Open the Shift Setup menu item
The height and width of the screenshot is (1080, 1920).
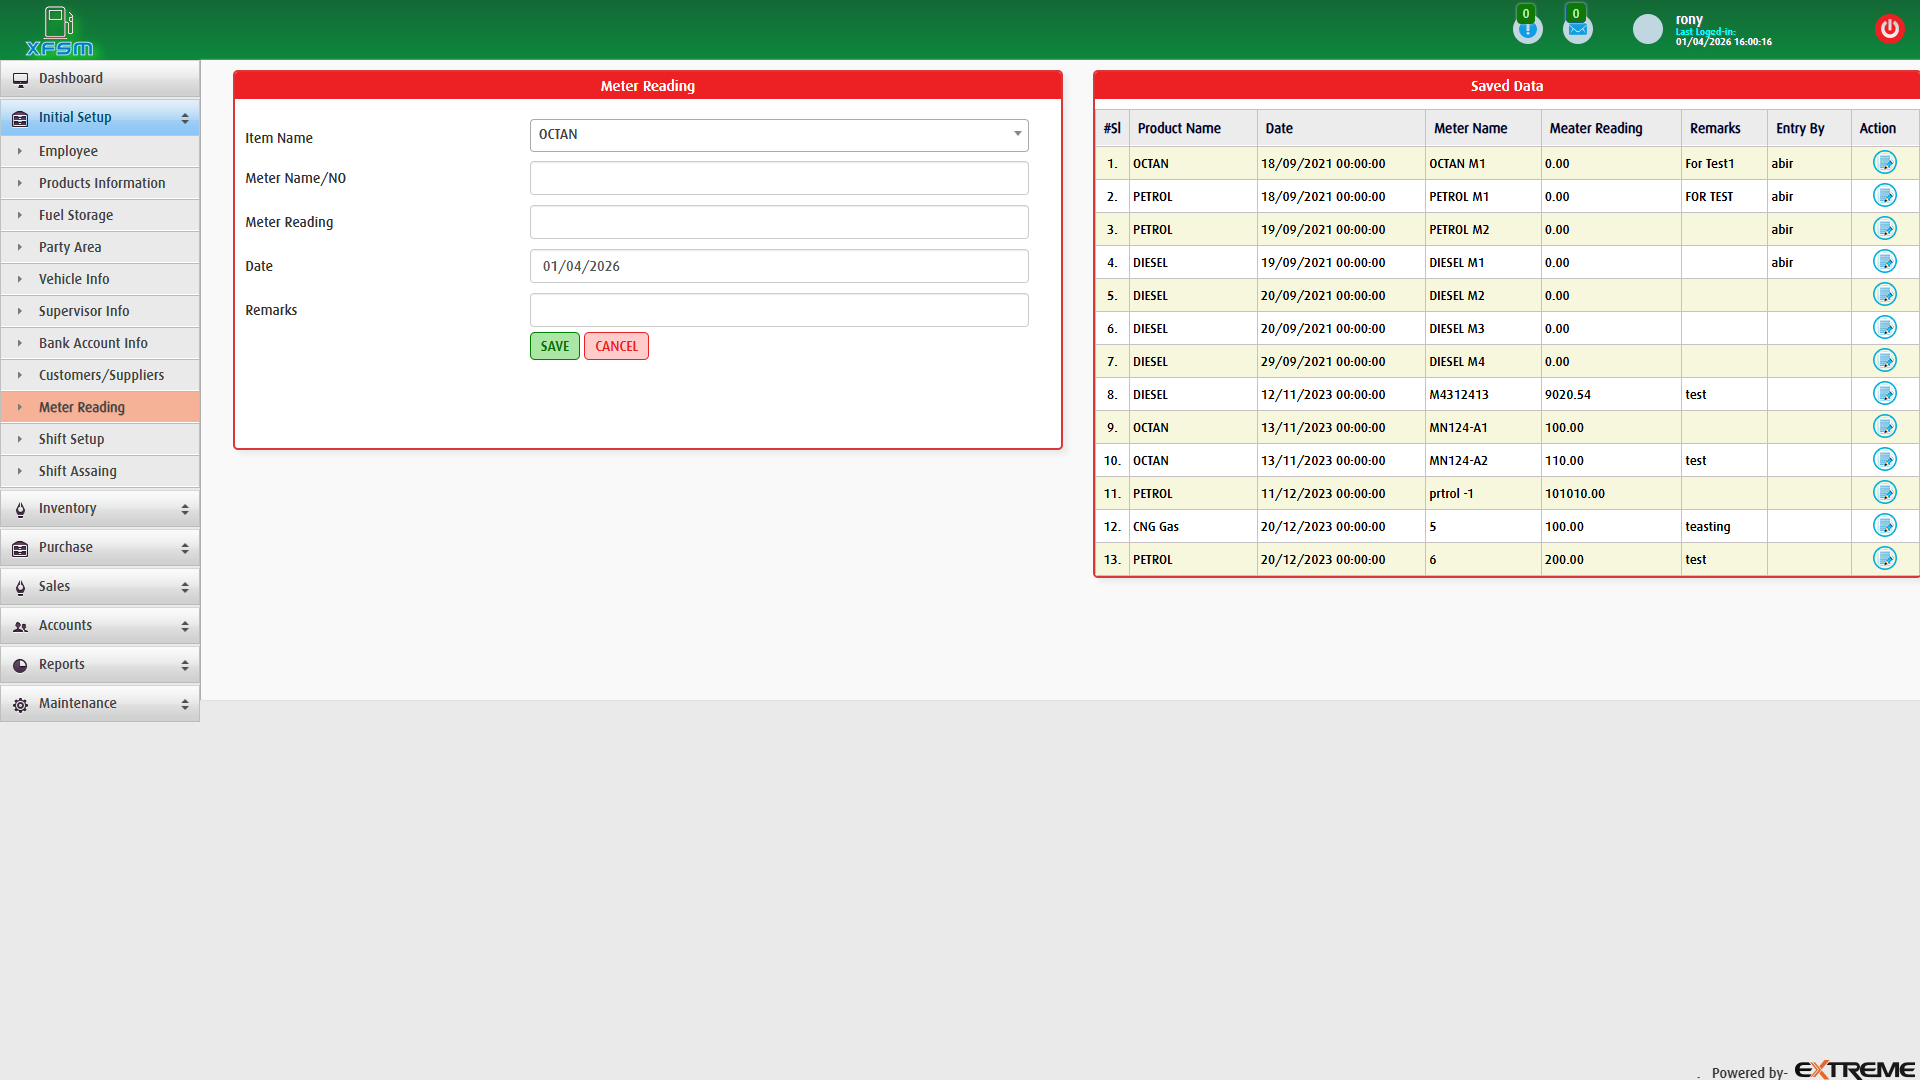[71, 439]
